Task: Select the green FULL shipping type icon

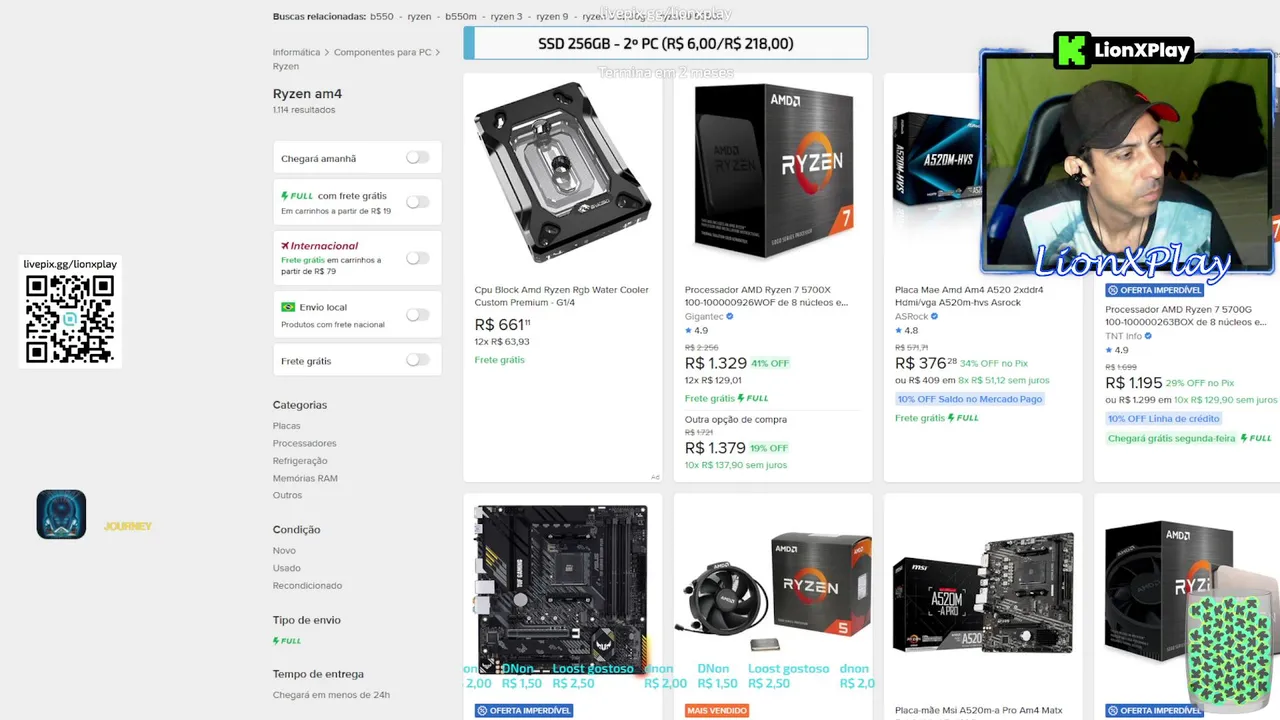Action: pyautogui.click(x=287, y=641)
